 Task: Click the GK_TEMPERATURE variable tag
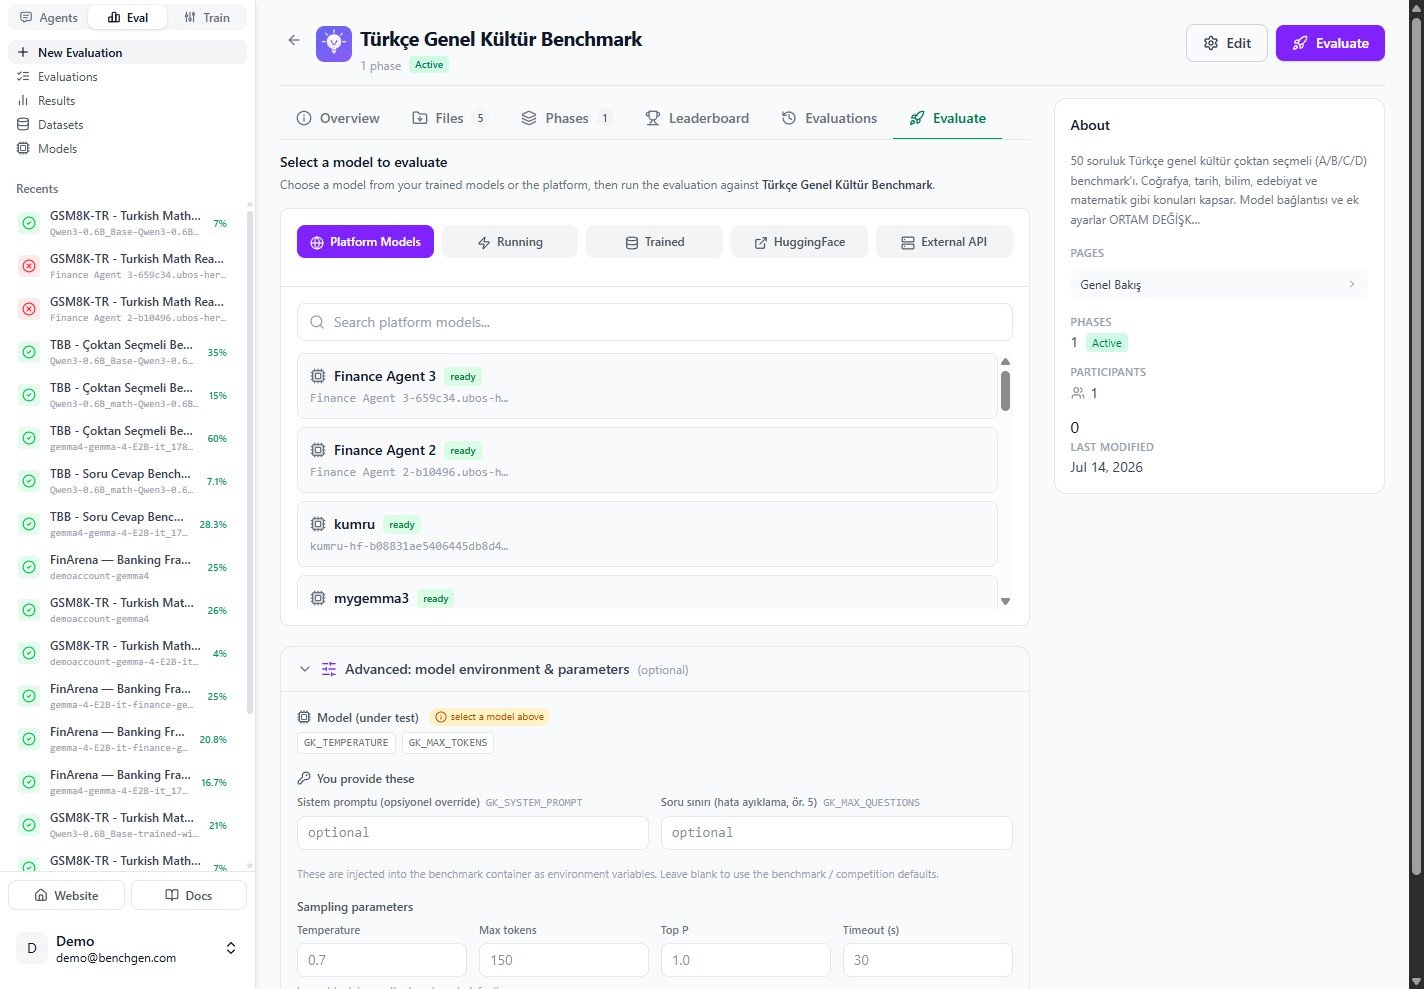346,742
